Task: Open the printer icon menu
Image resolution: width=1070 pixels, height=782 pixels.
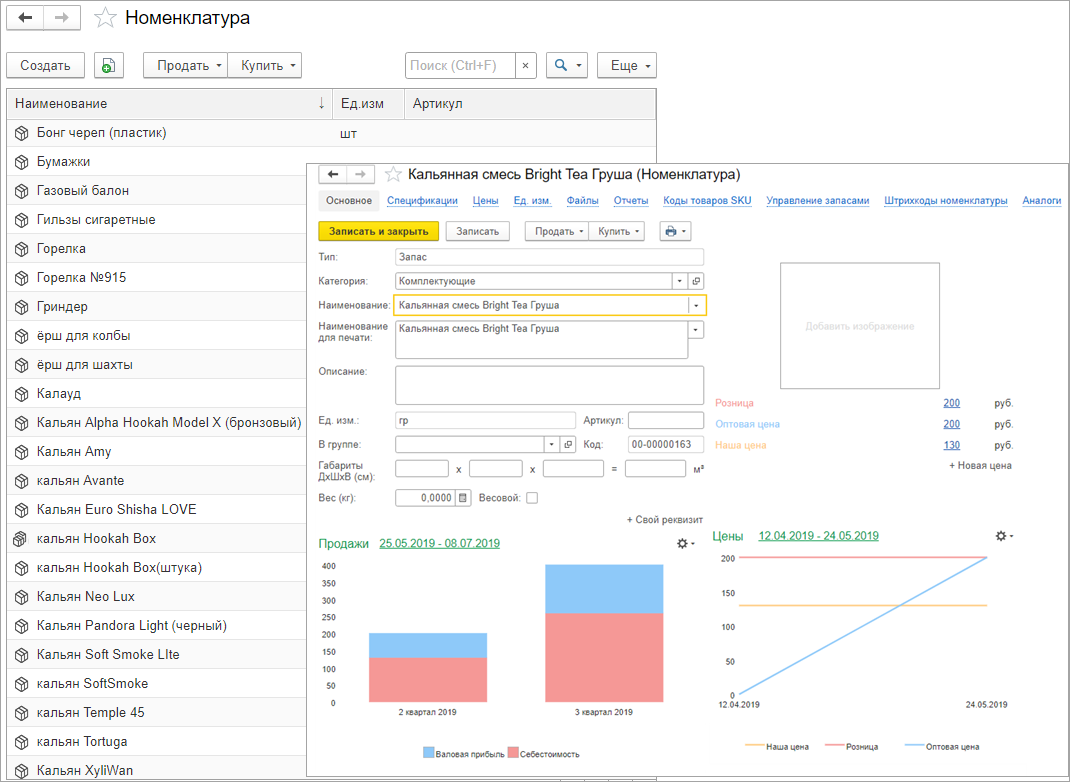Action: (x=676, y=231)
